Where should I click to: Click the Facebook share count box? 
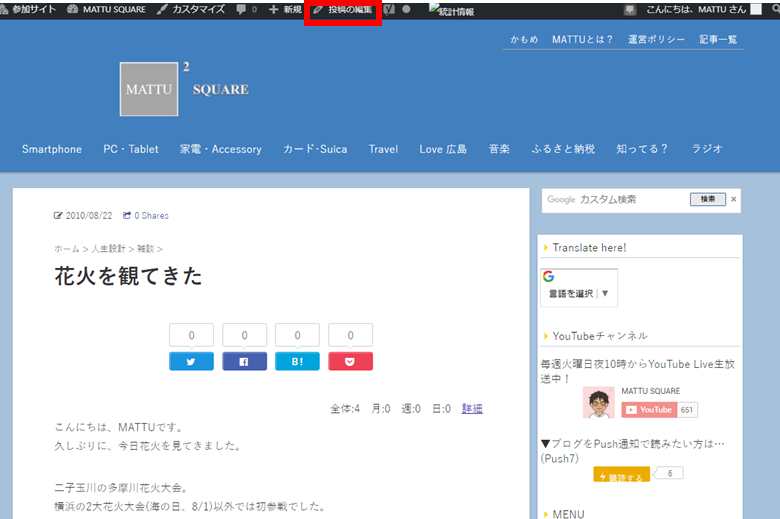(x=244, y=335)
